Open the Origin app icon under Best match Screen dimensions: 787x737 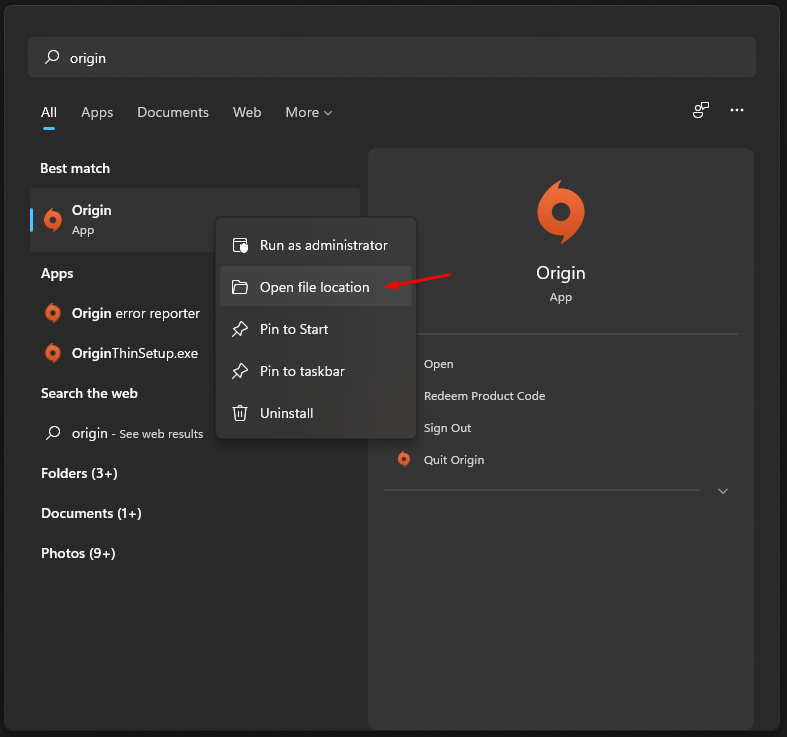[53, 219]
